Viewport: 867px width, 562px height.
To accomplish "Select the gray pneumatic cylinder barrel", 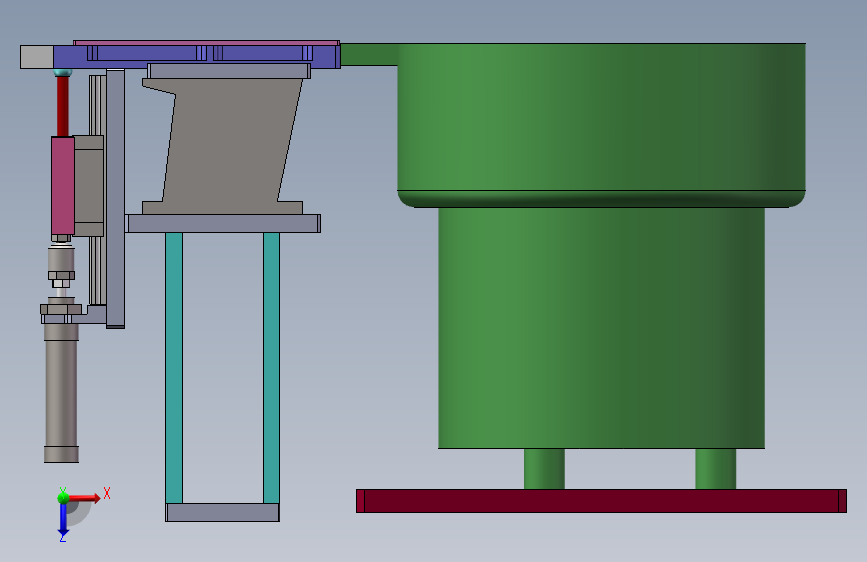I will pos(61,393).
